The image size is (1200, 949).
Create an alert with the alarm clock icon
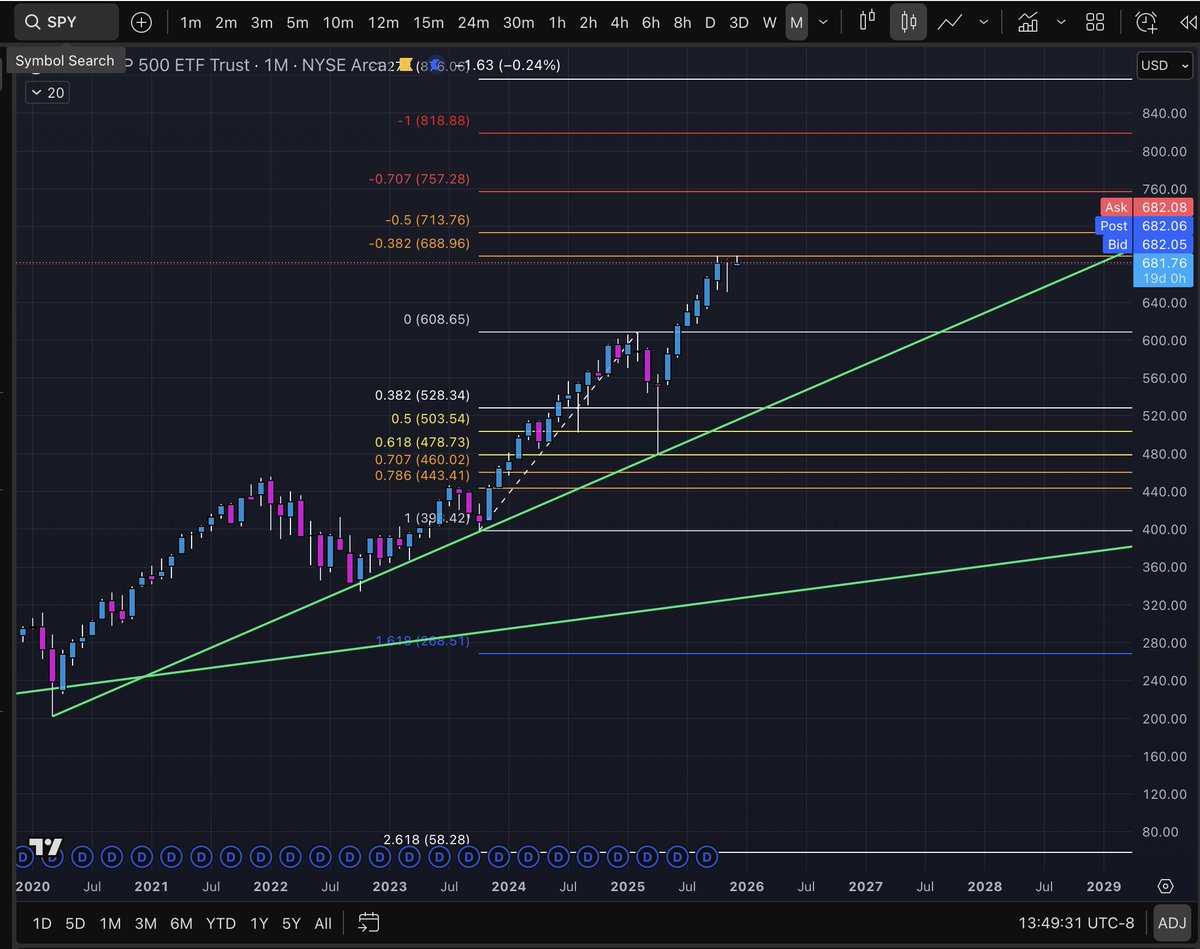[x=1146, y=22]
